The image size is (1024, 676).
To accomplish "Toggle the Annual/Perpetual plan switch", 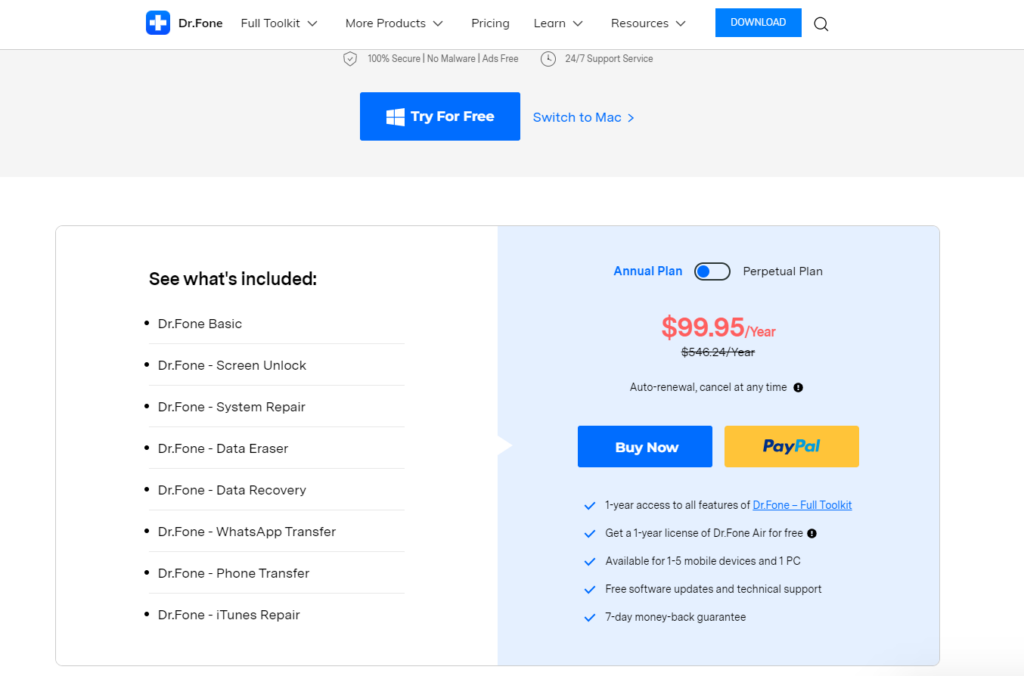I will 713,271.
